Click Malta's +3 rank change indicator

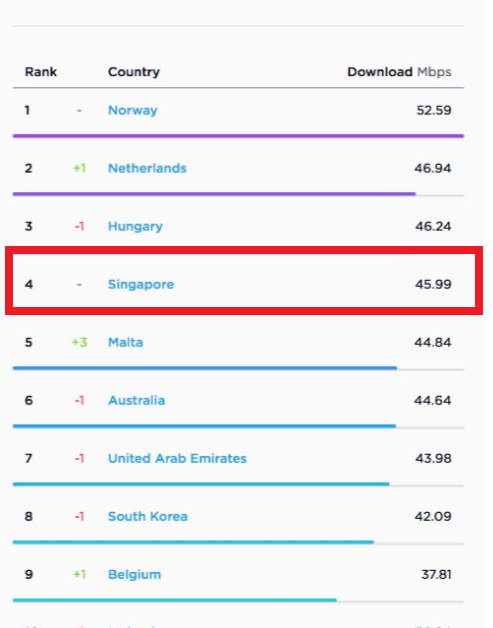point(79,342)
